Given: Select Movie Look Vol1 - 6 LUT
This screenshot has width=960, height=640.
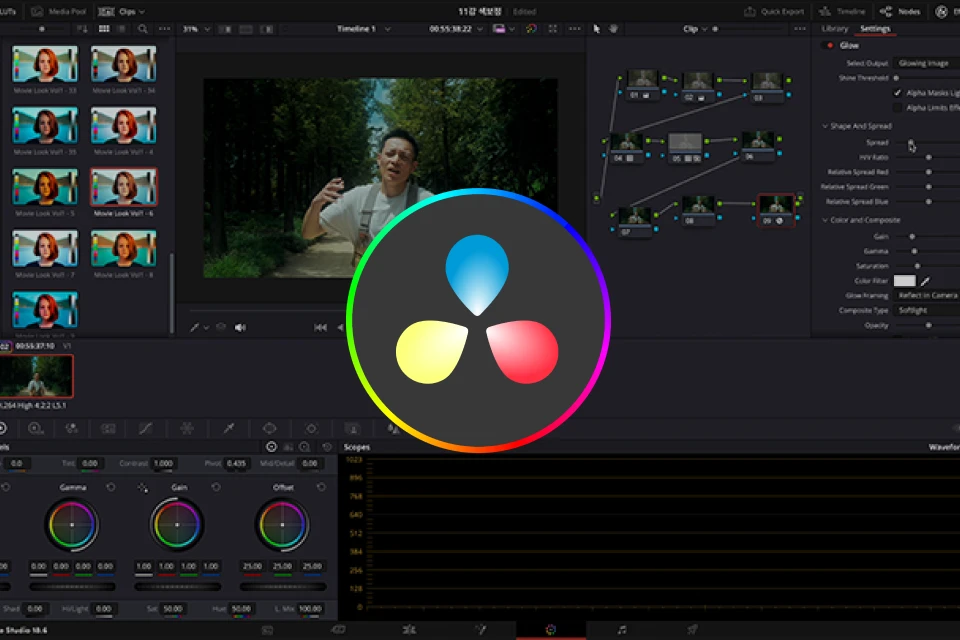Looking at the screenshot, I should pos(124,187).
